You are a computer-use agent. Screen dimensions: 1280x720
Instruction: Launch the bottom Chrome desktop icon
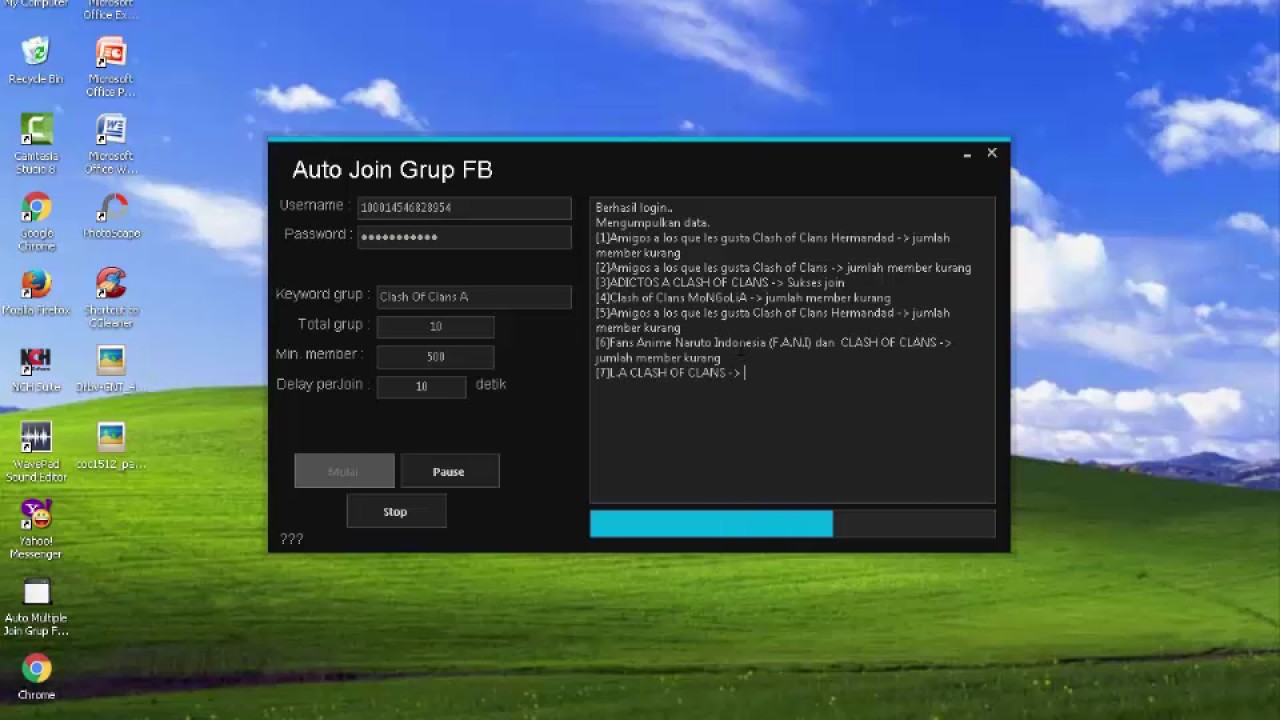(x=36, y=677)
